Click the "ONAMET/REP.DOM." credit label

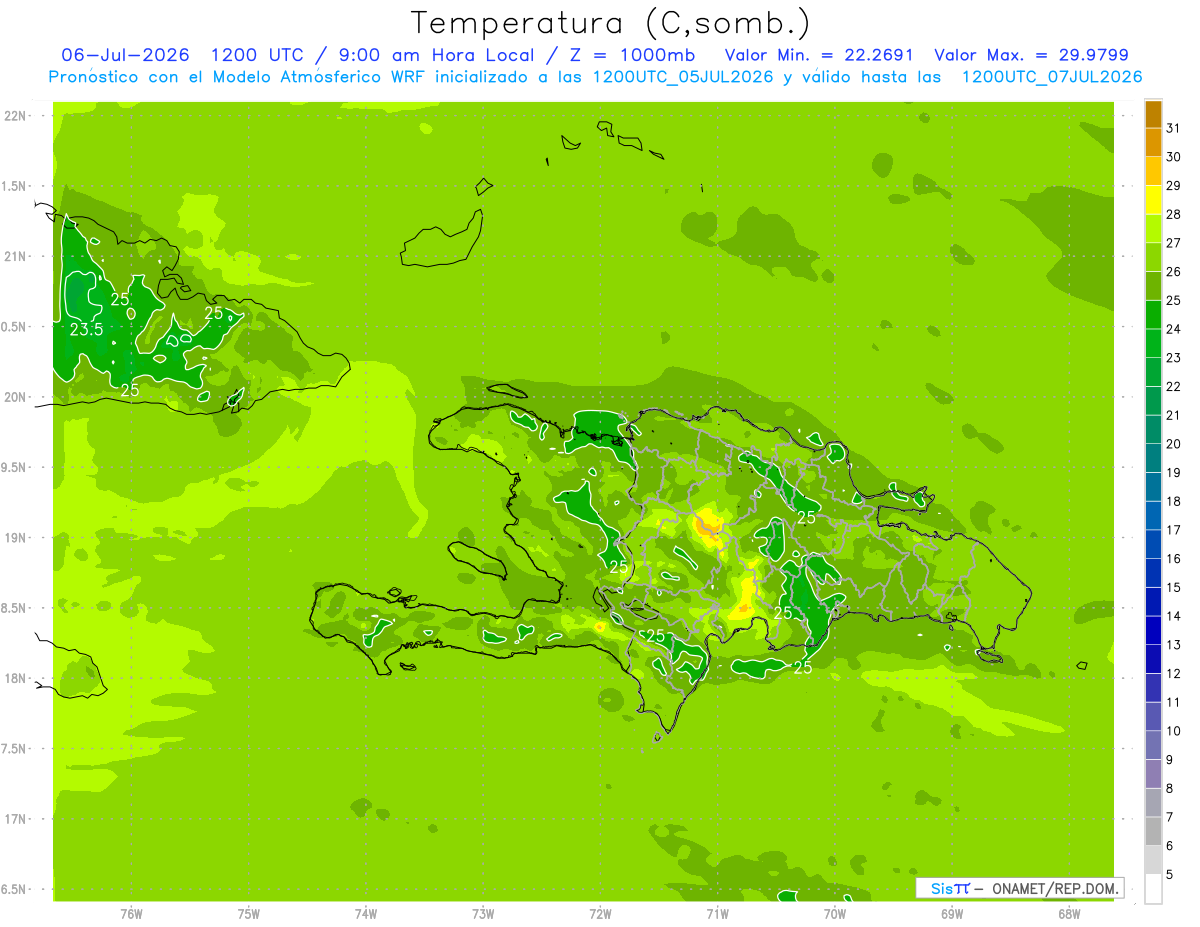[x=1055, y=888]
